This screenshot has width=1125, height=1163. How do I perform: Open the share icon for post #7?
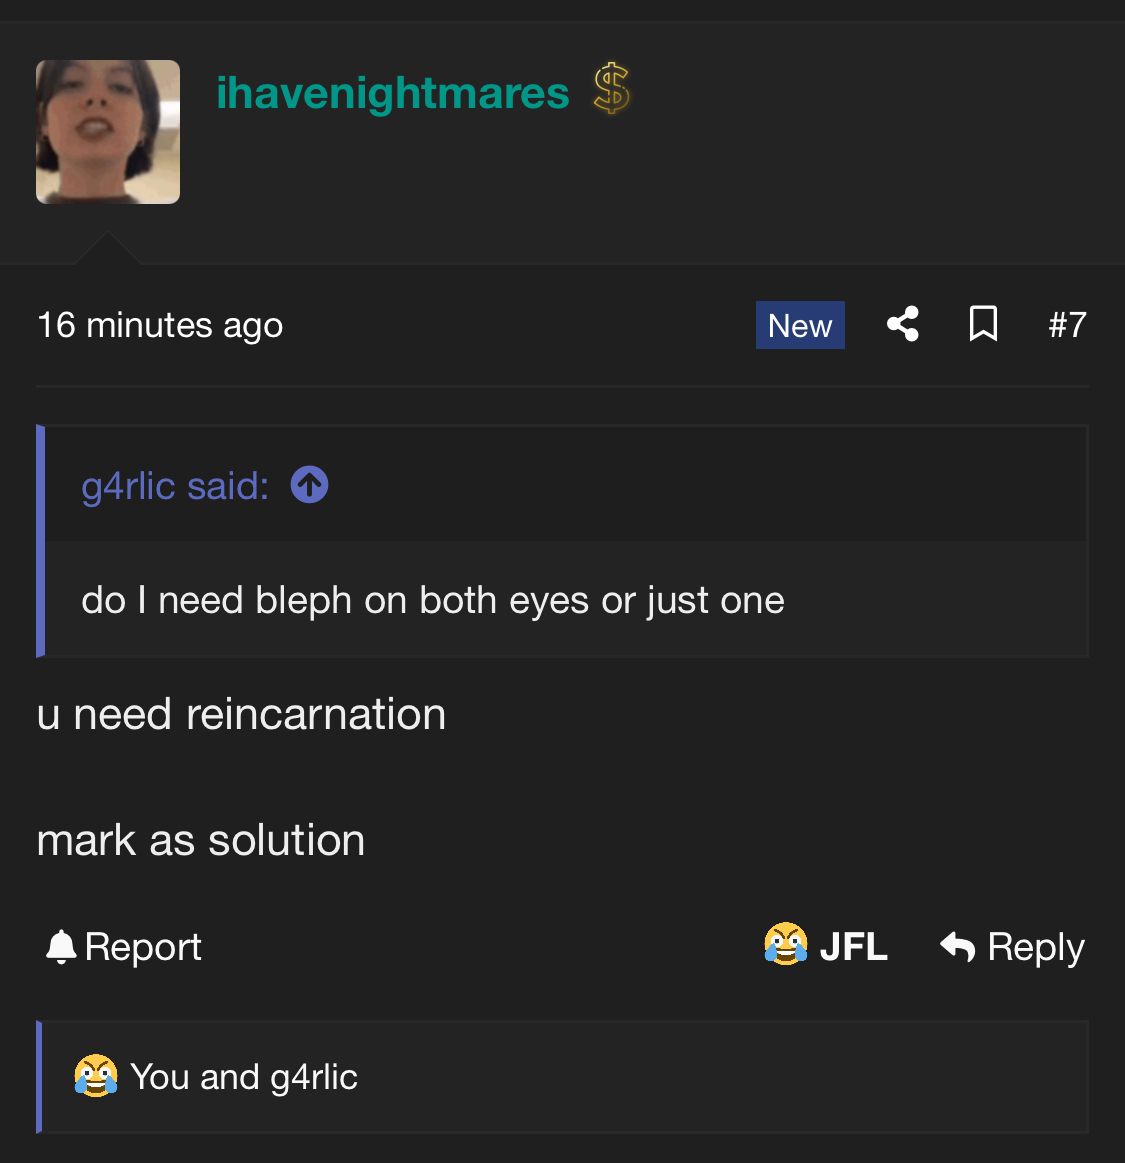[903, 324]
